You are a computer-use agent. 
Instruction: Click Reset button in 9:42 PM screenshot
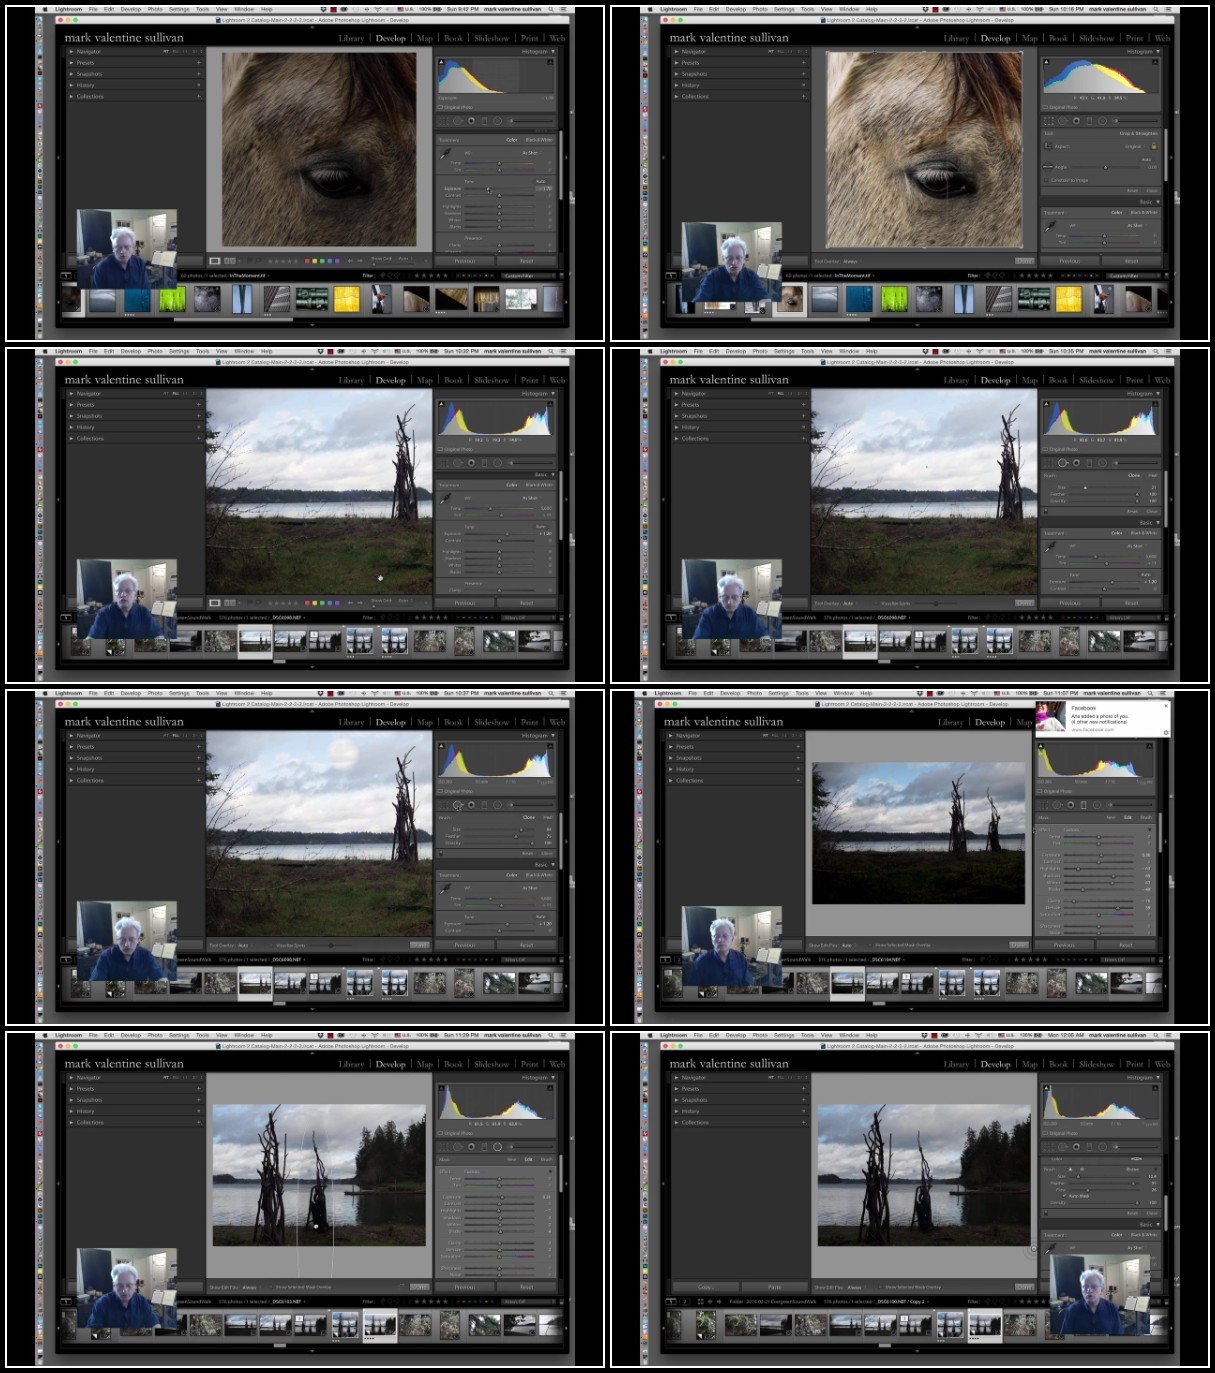tap(527, 261)
